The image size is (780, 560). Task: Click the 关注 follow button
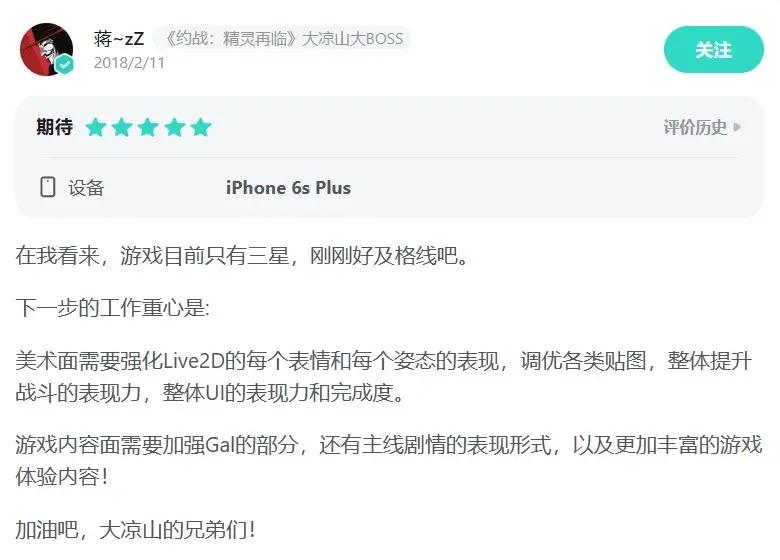pyautogui.click(x=713, y=50)
